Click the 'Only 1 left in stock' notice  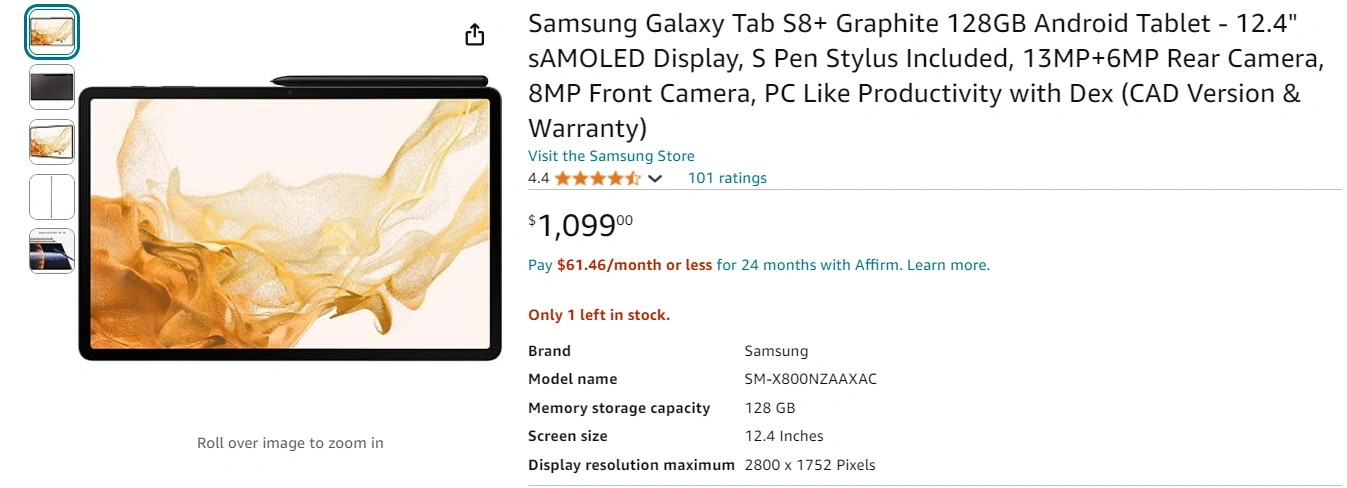[599, 315]
